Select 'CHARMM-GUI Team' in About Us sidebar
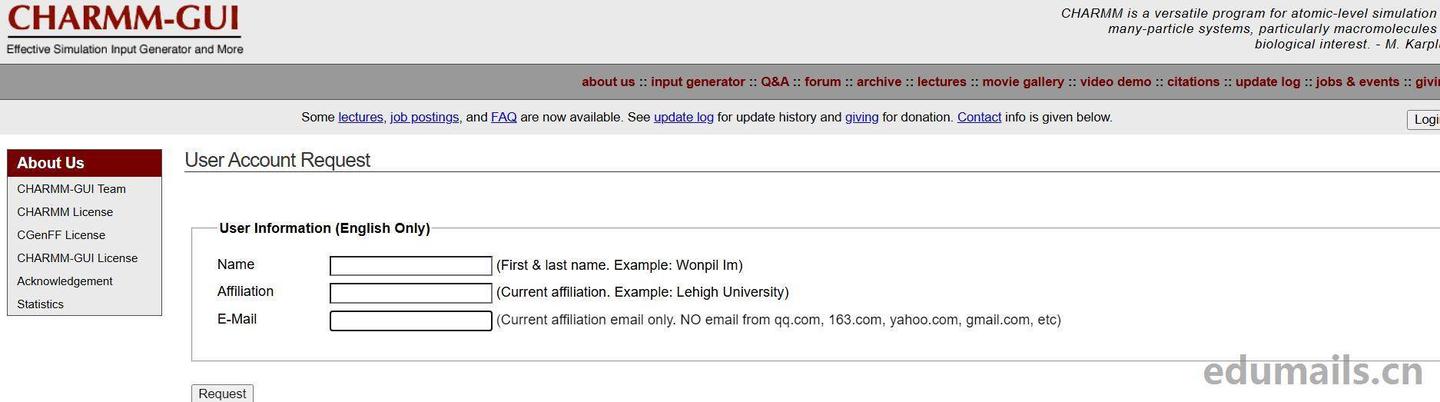The image size is (1440, 402). click(x=71, y=189)
